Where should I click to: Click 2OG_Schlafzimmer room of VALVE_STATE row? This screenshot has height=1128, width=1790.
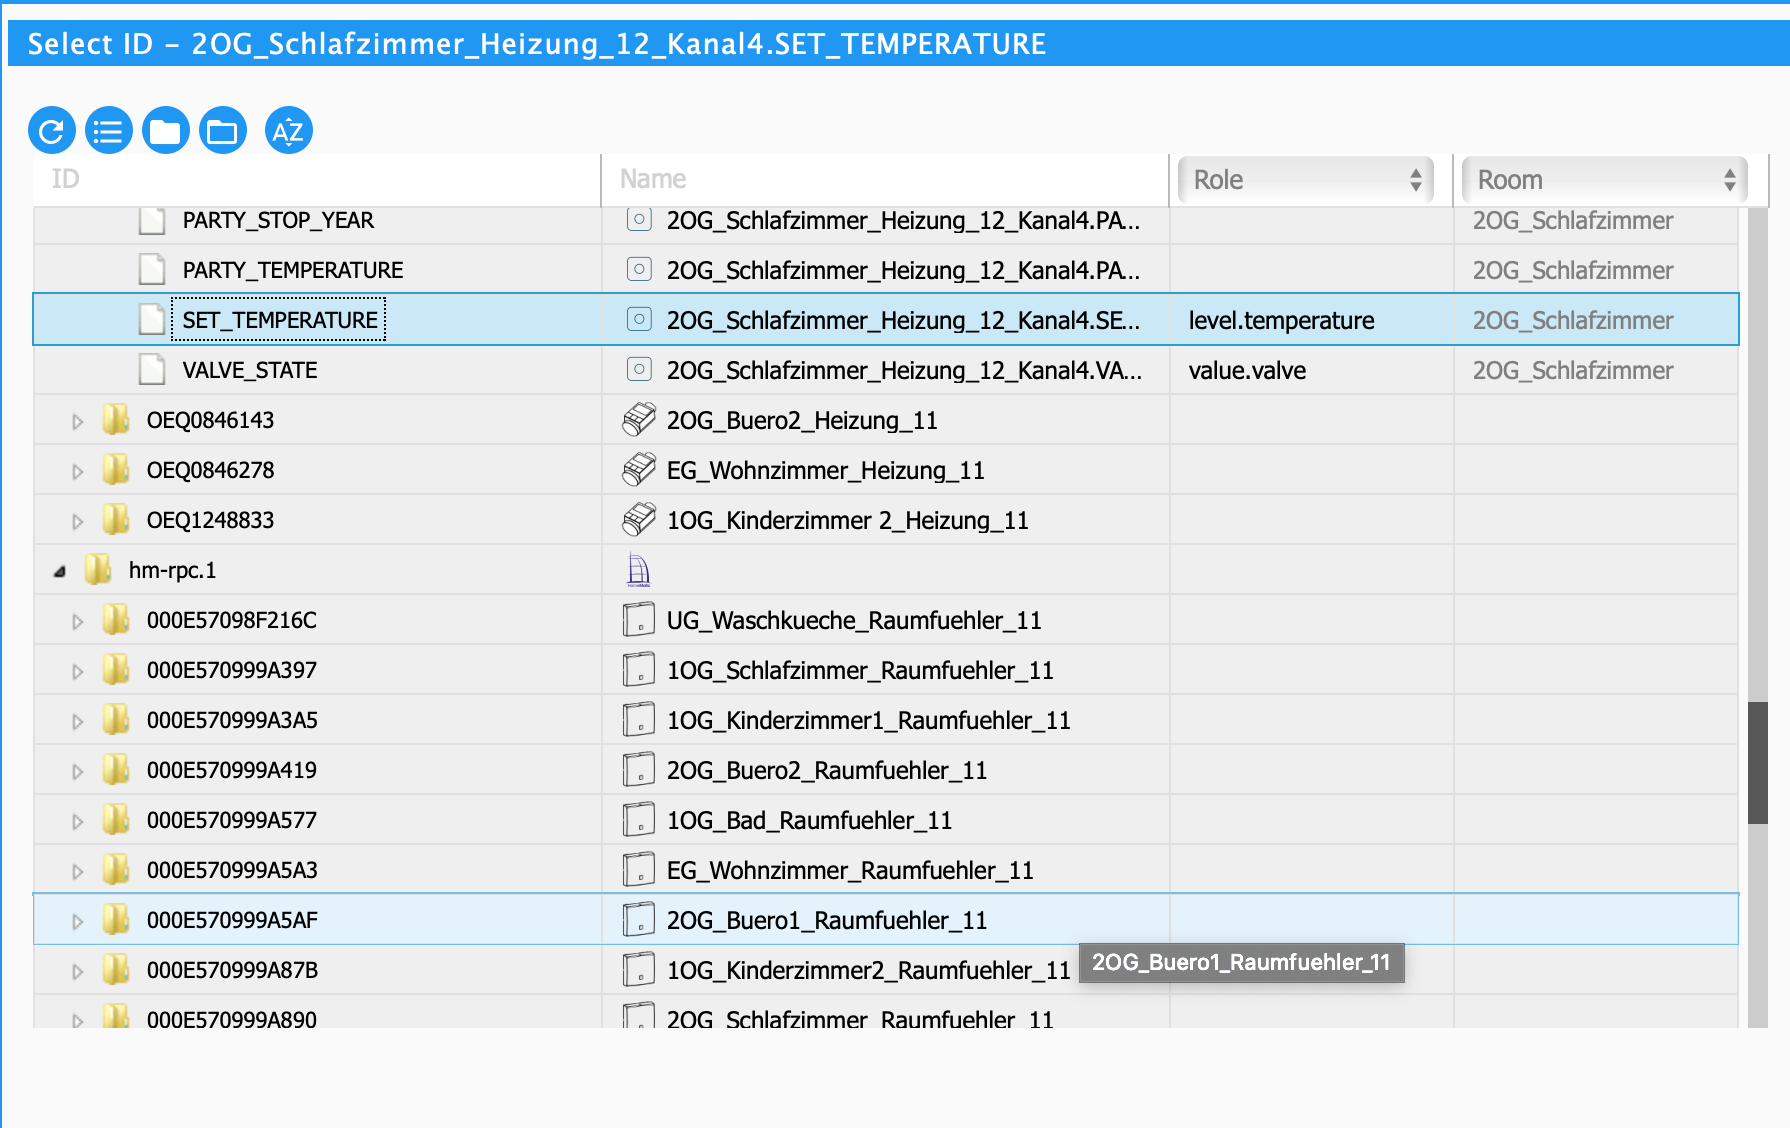point(1572,370)
